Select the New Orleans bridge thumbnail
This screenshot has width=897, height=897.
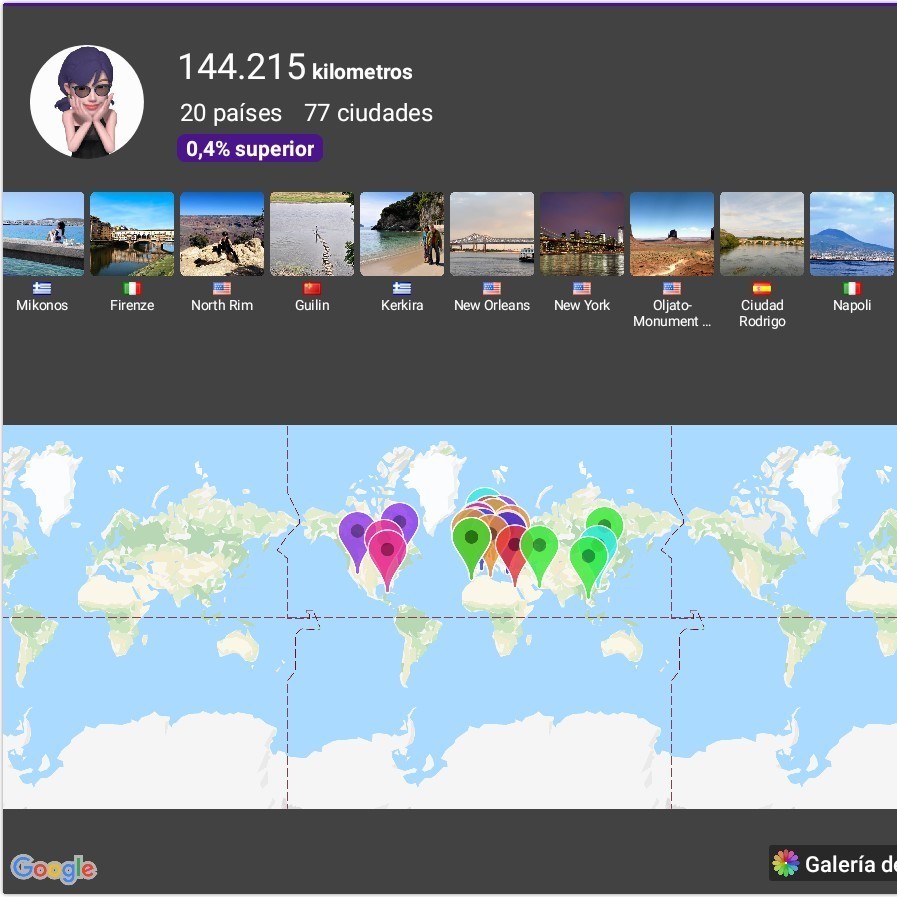pos(492,234)
